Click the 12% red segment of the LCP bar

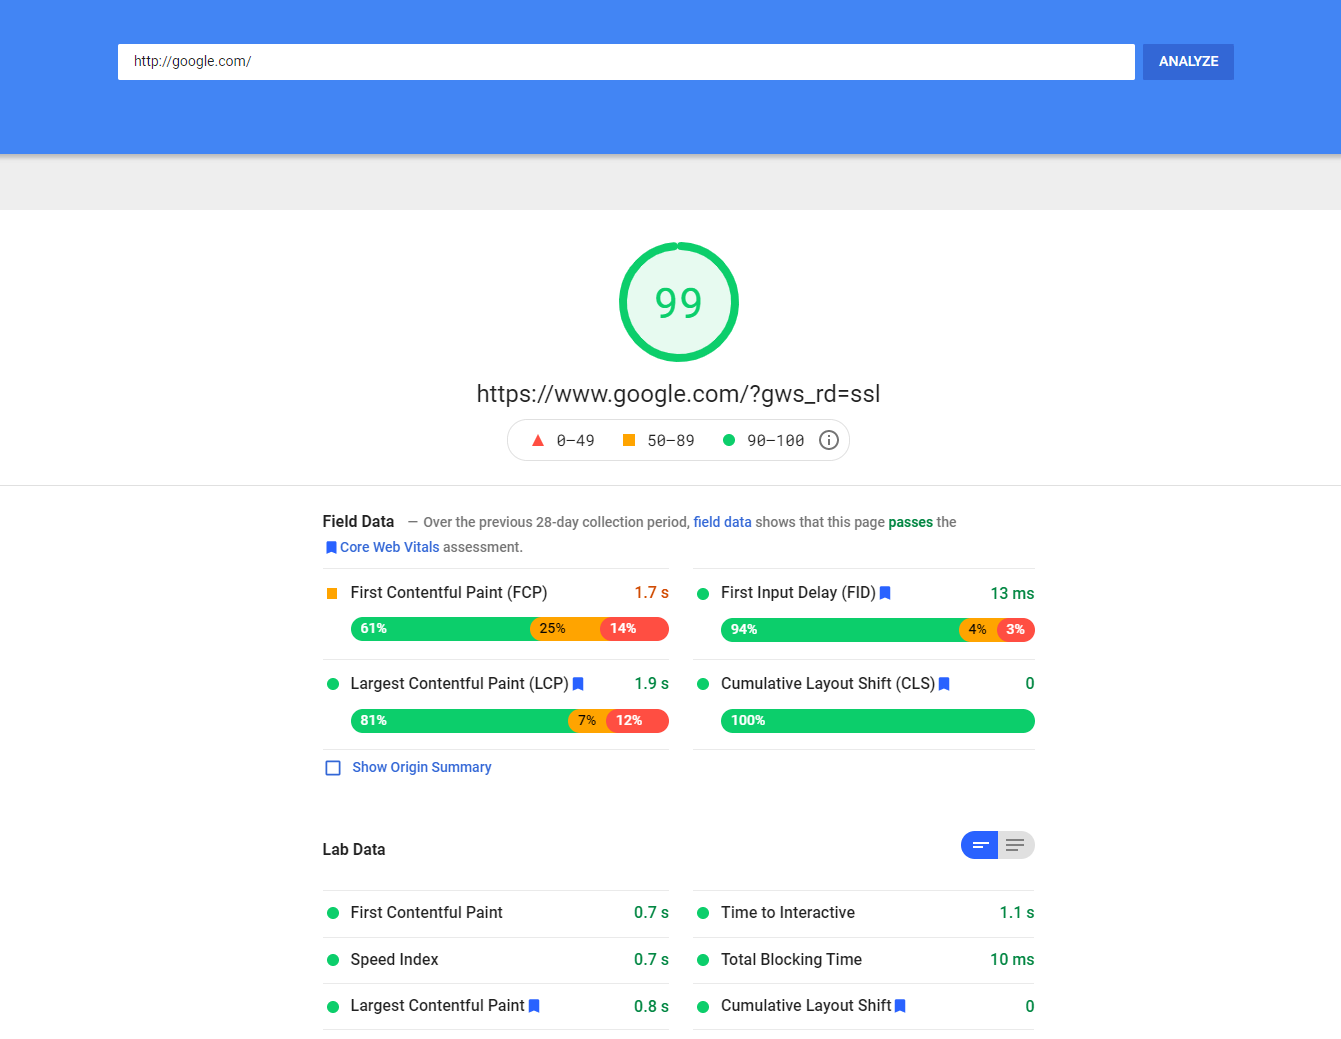[637, 721]
